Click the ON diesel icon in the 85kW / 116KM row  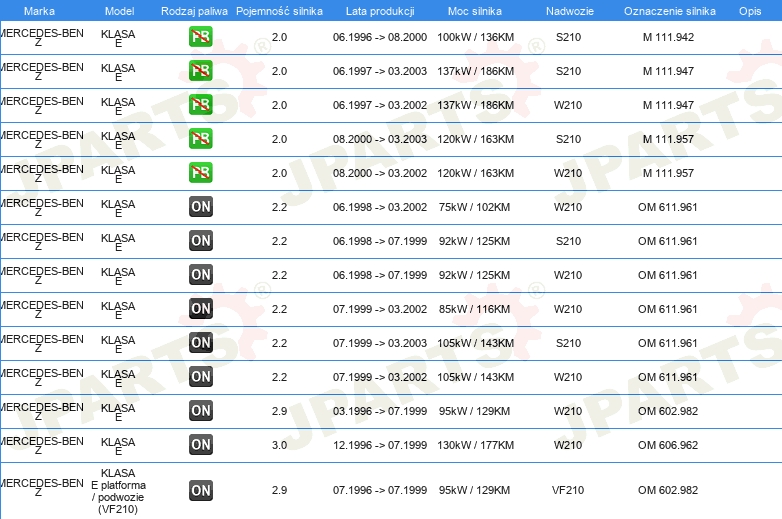click(201, 309)
